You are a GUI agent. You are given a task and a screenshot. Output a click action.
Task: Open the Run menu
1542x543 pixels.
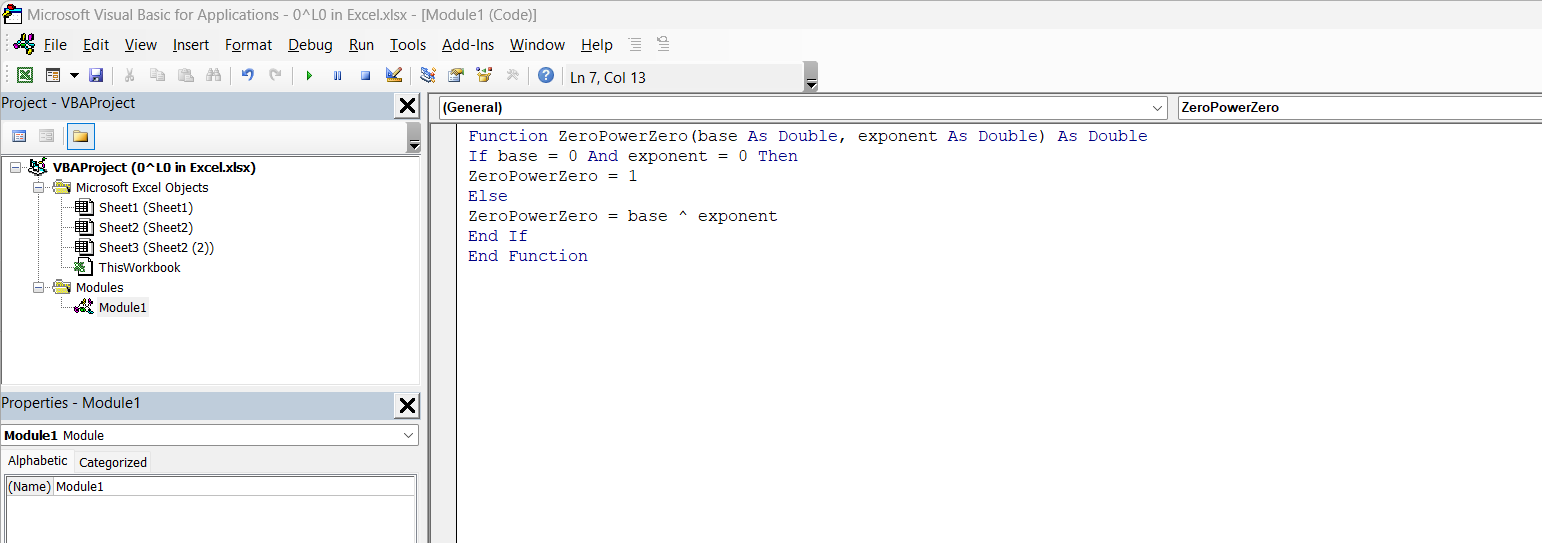point(361,45)
